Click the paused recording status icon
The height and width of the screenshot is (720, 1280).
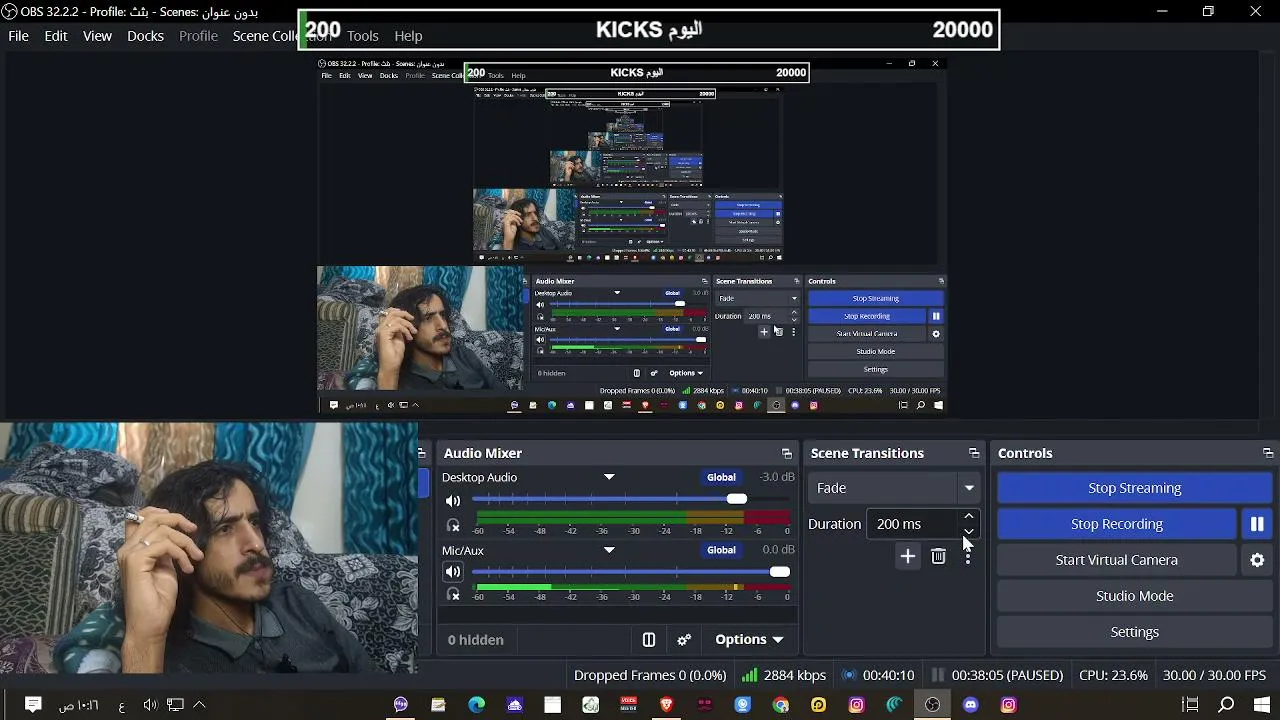(938, 675)
